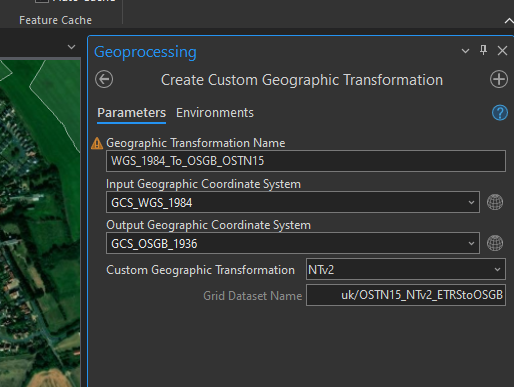Close the Geoprocessing pane
The height and width of the screenshot is (387, 514).
pos(502,51)
